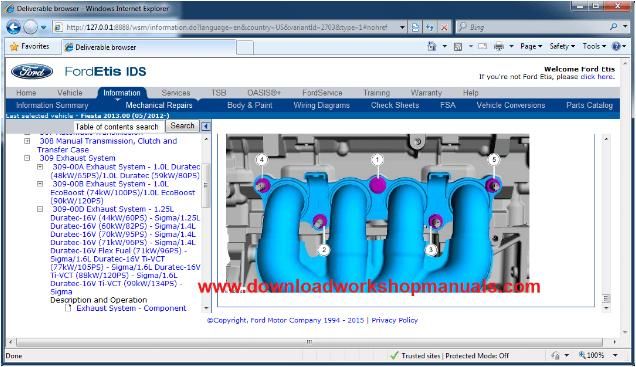Open the FordService navigation tab
This screenshot has height=367, width=636.
[322, 93]
